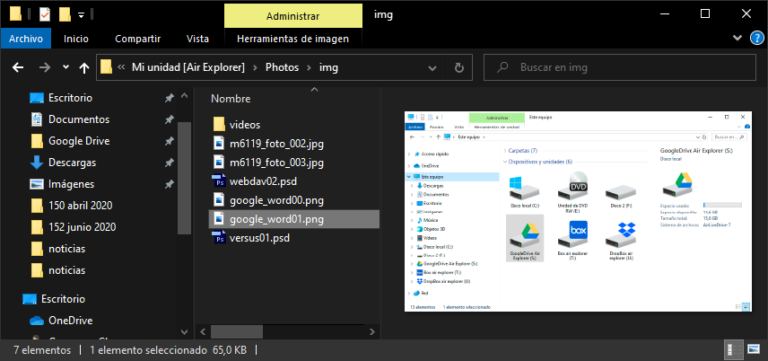Click the img breadcrumb segment

pyautogui.click(x=329, y=68)
